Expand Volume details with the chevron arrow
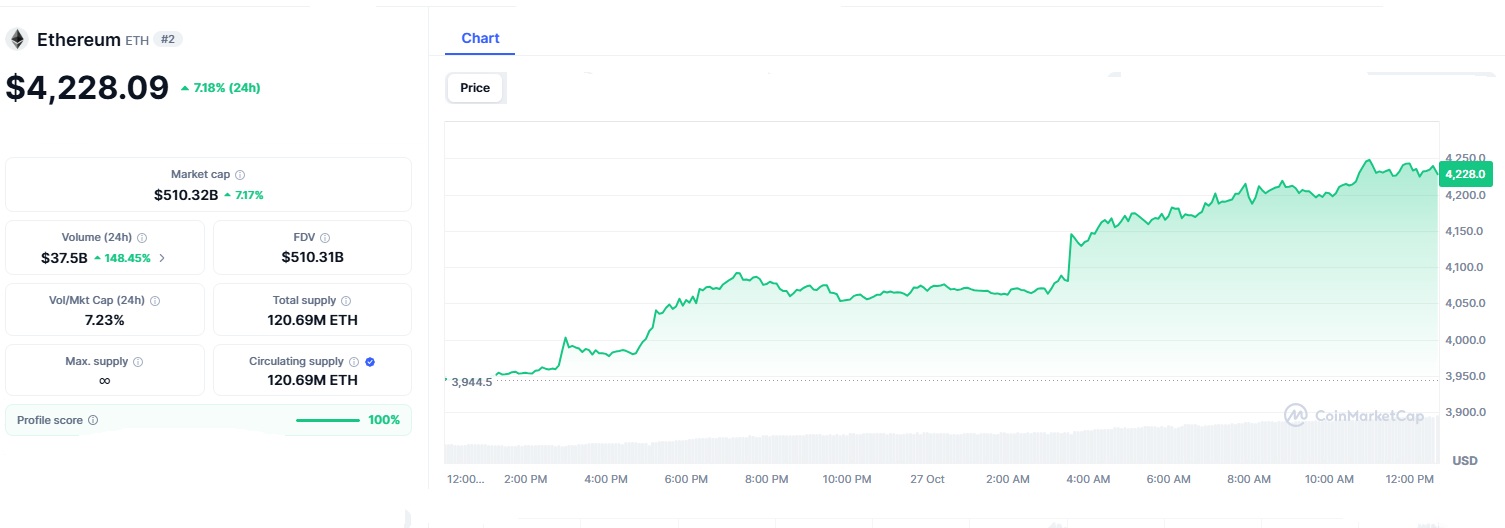This screenshot has height=528, width=1505. [163, 258]
